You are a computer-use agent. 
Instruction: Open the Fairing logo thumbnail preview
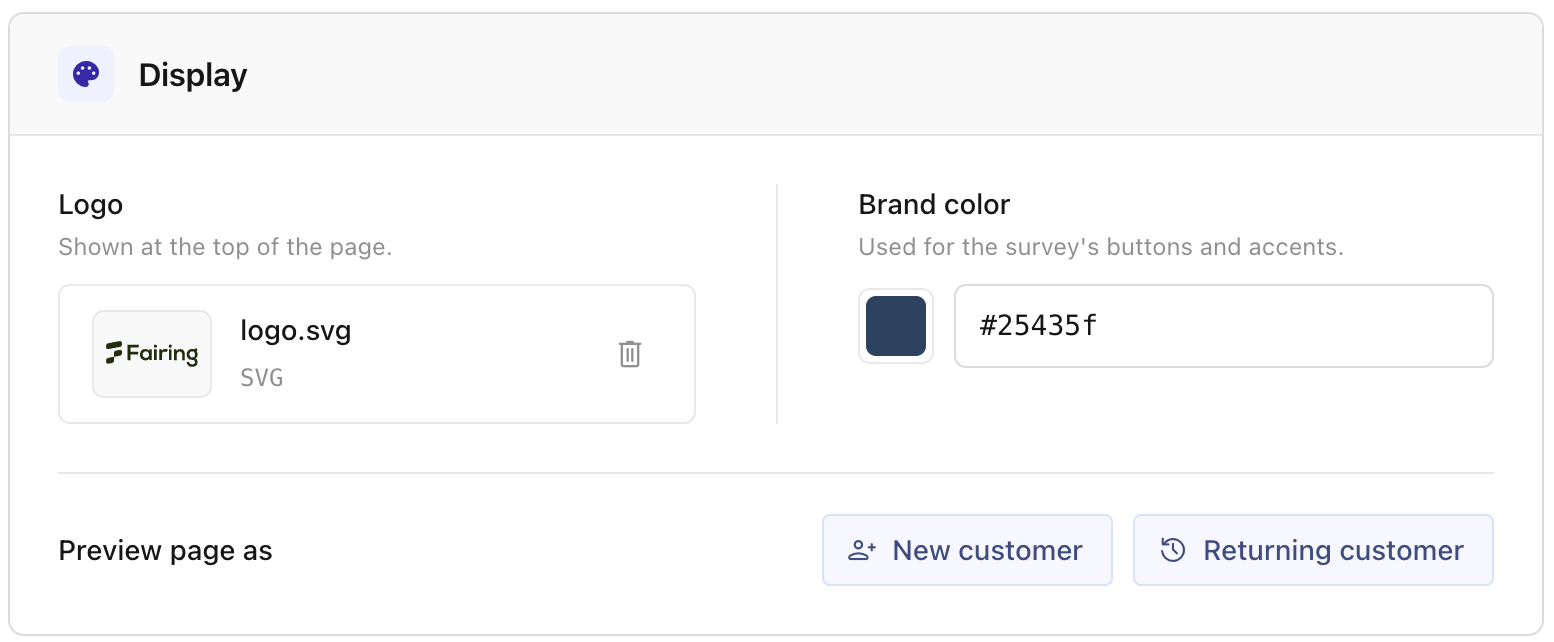pyautogui.click(x=152, y=354)
